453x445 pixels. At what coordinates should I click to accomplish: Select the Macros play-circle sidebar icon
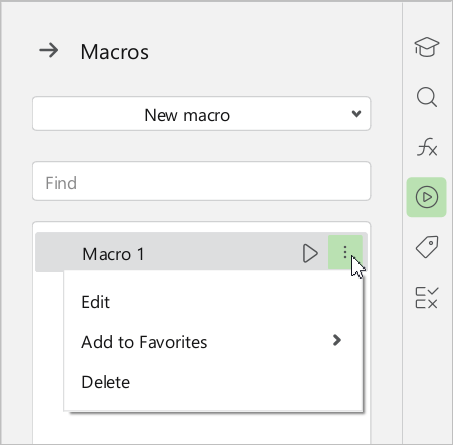point(426,197)
